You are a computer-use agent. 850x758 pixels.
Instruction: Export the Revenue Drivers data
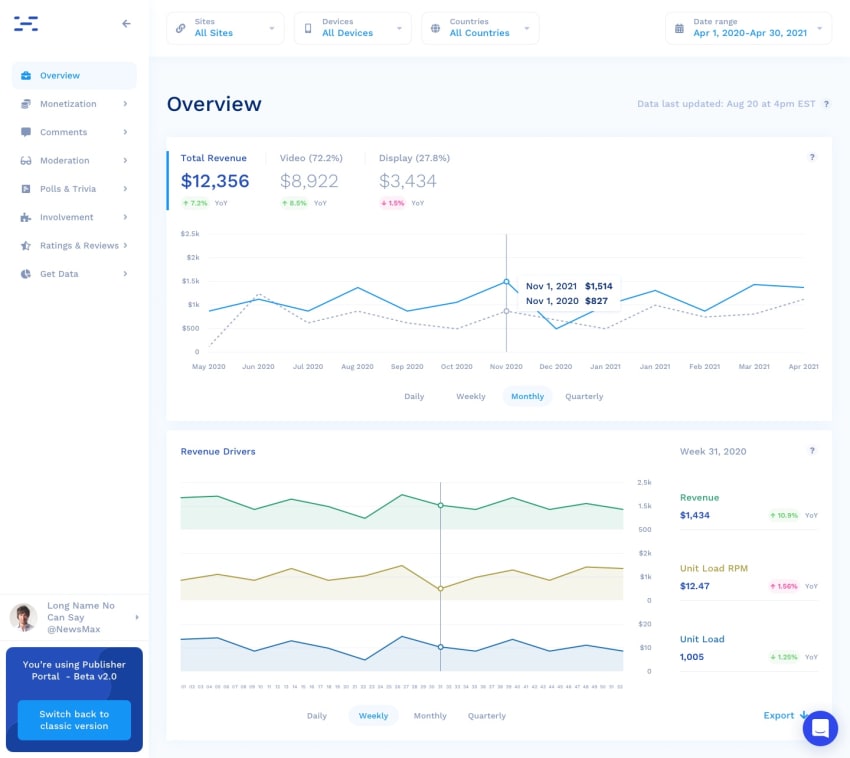[784, 716]
